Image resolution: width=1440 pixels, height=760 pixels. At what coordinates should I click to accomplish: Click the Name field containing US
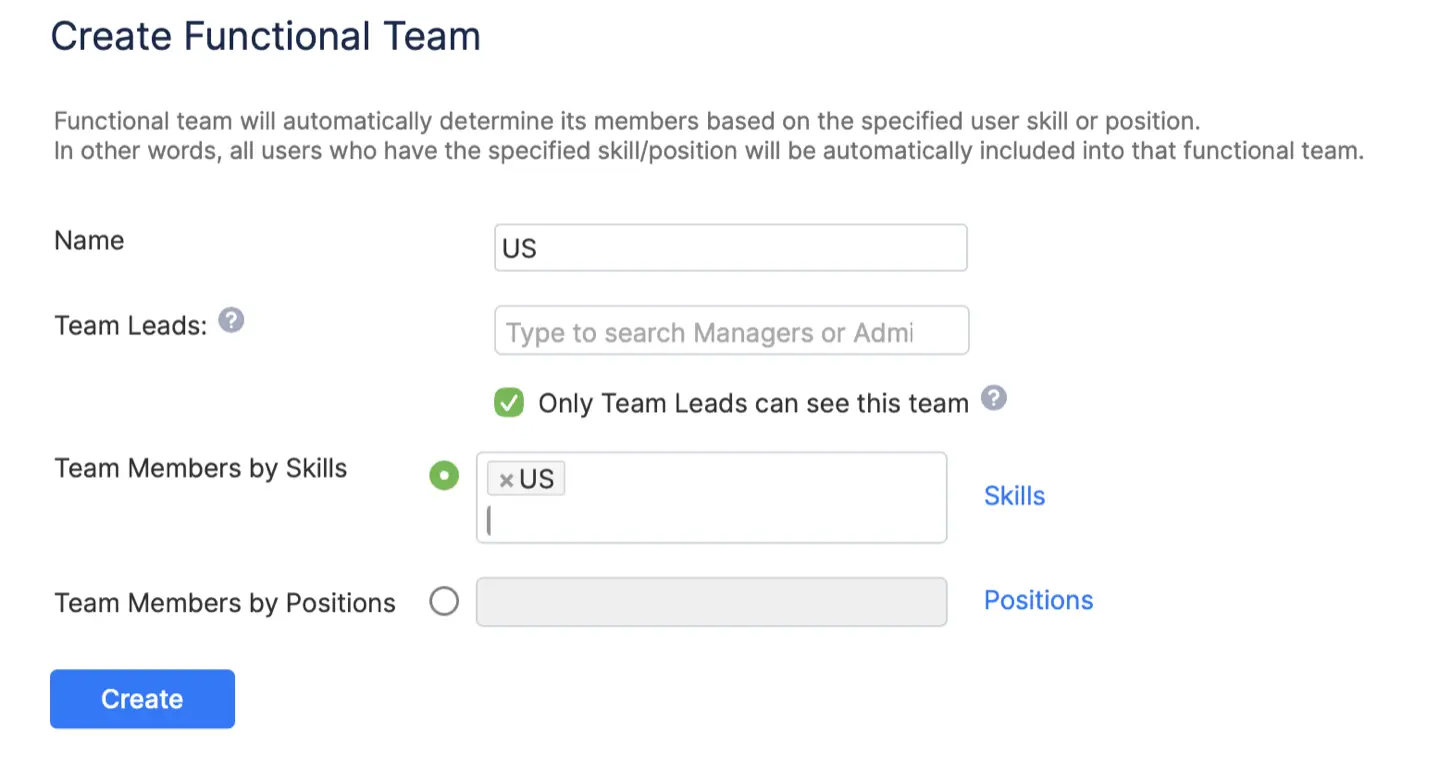coord(730,247)
